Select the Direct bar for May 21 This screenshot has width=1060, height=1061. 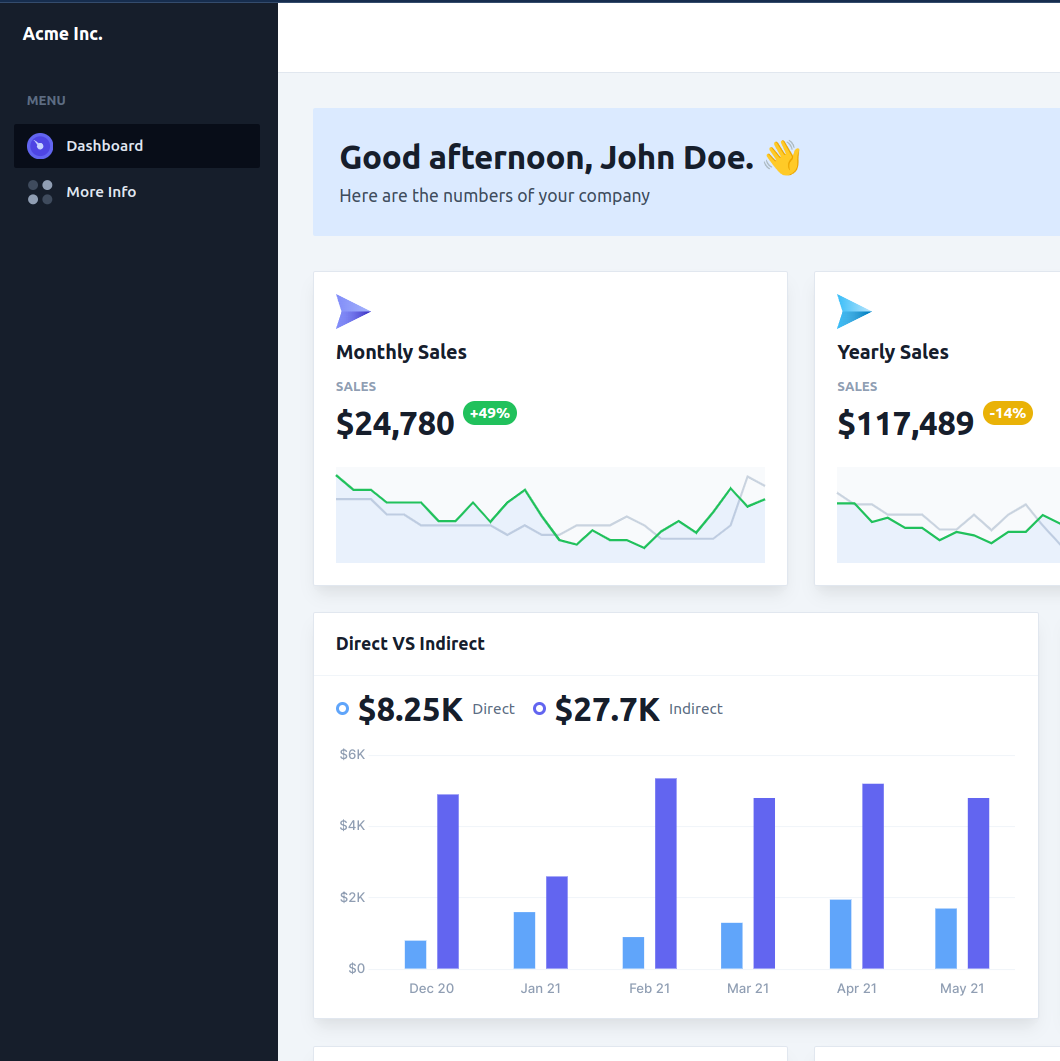[943, 938]
